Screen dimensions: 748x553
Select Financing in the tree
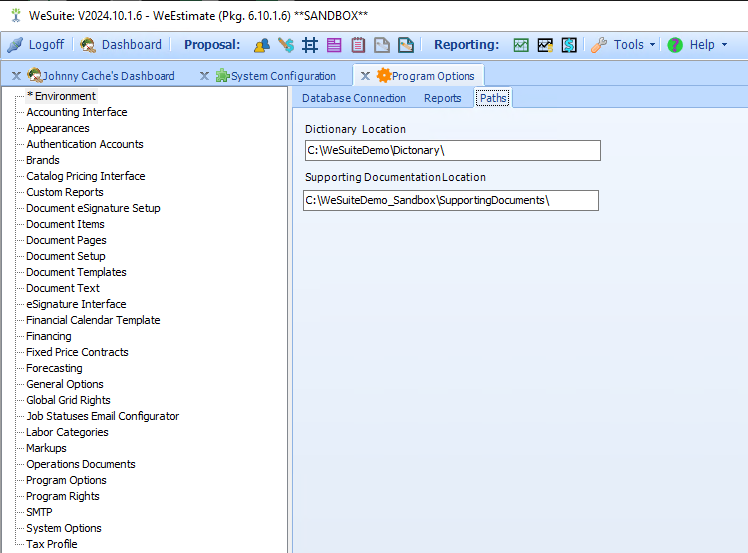click(x=49, y=336)
